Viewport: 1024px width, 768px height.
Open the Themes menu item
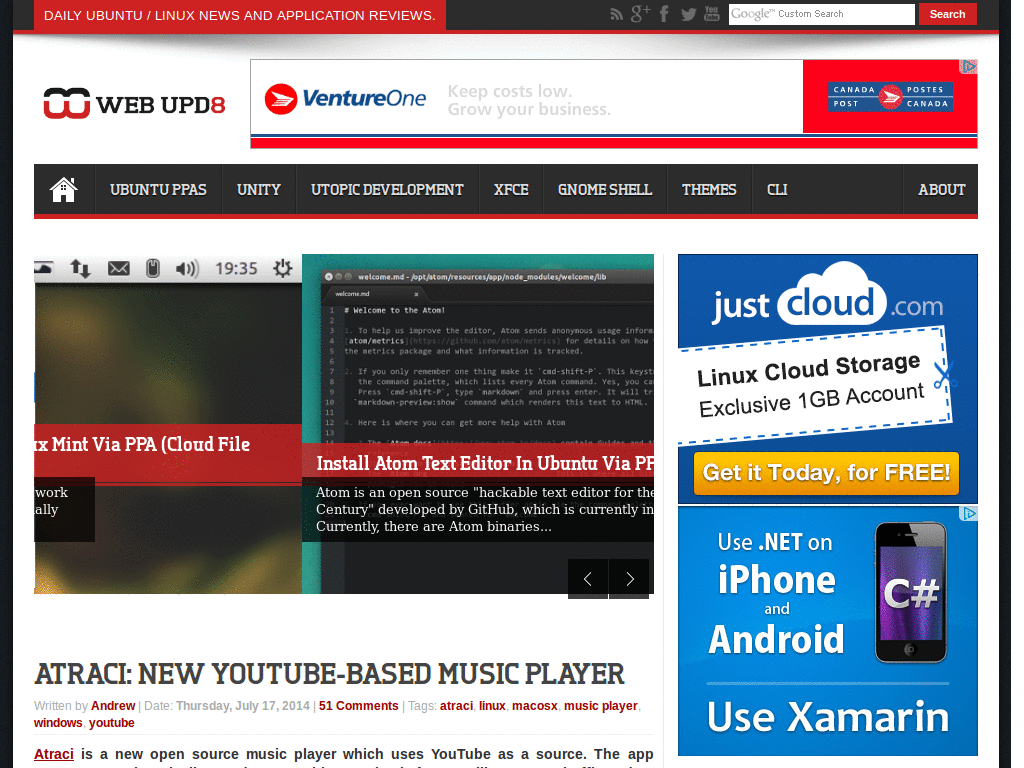(709, 189)
